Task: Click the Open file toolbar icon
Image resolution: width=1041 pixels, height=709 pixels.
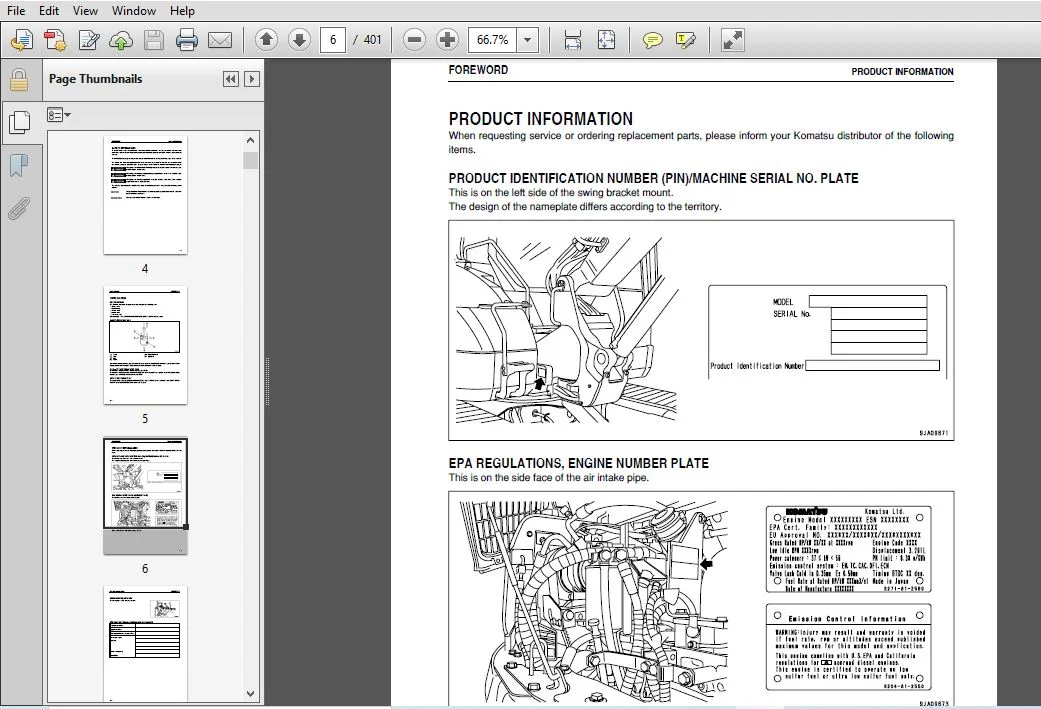Action: (x=22, y=40)
